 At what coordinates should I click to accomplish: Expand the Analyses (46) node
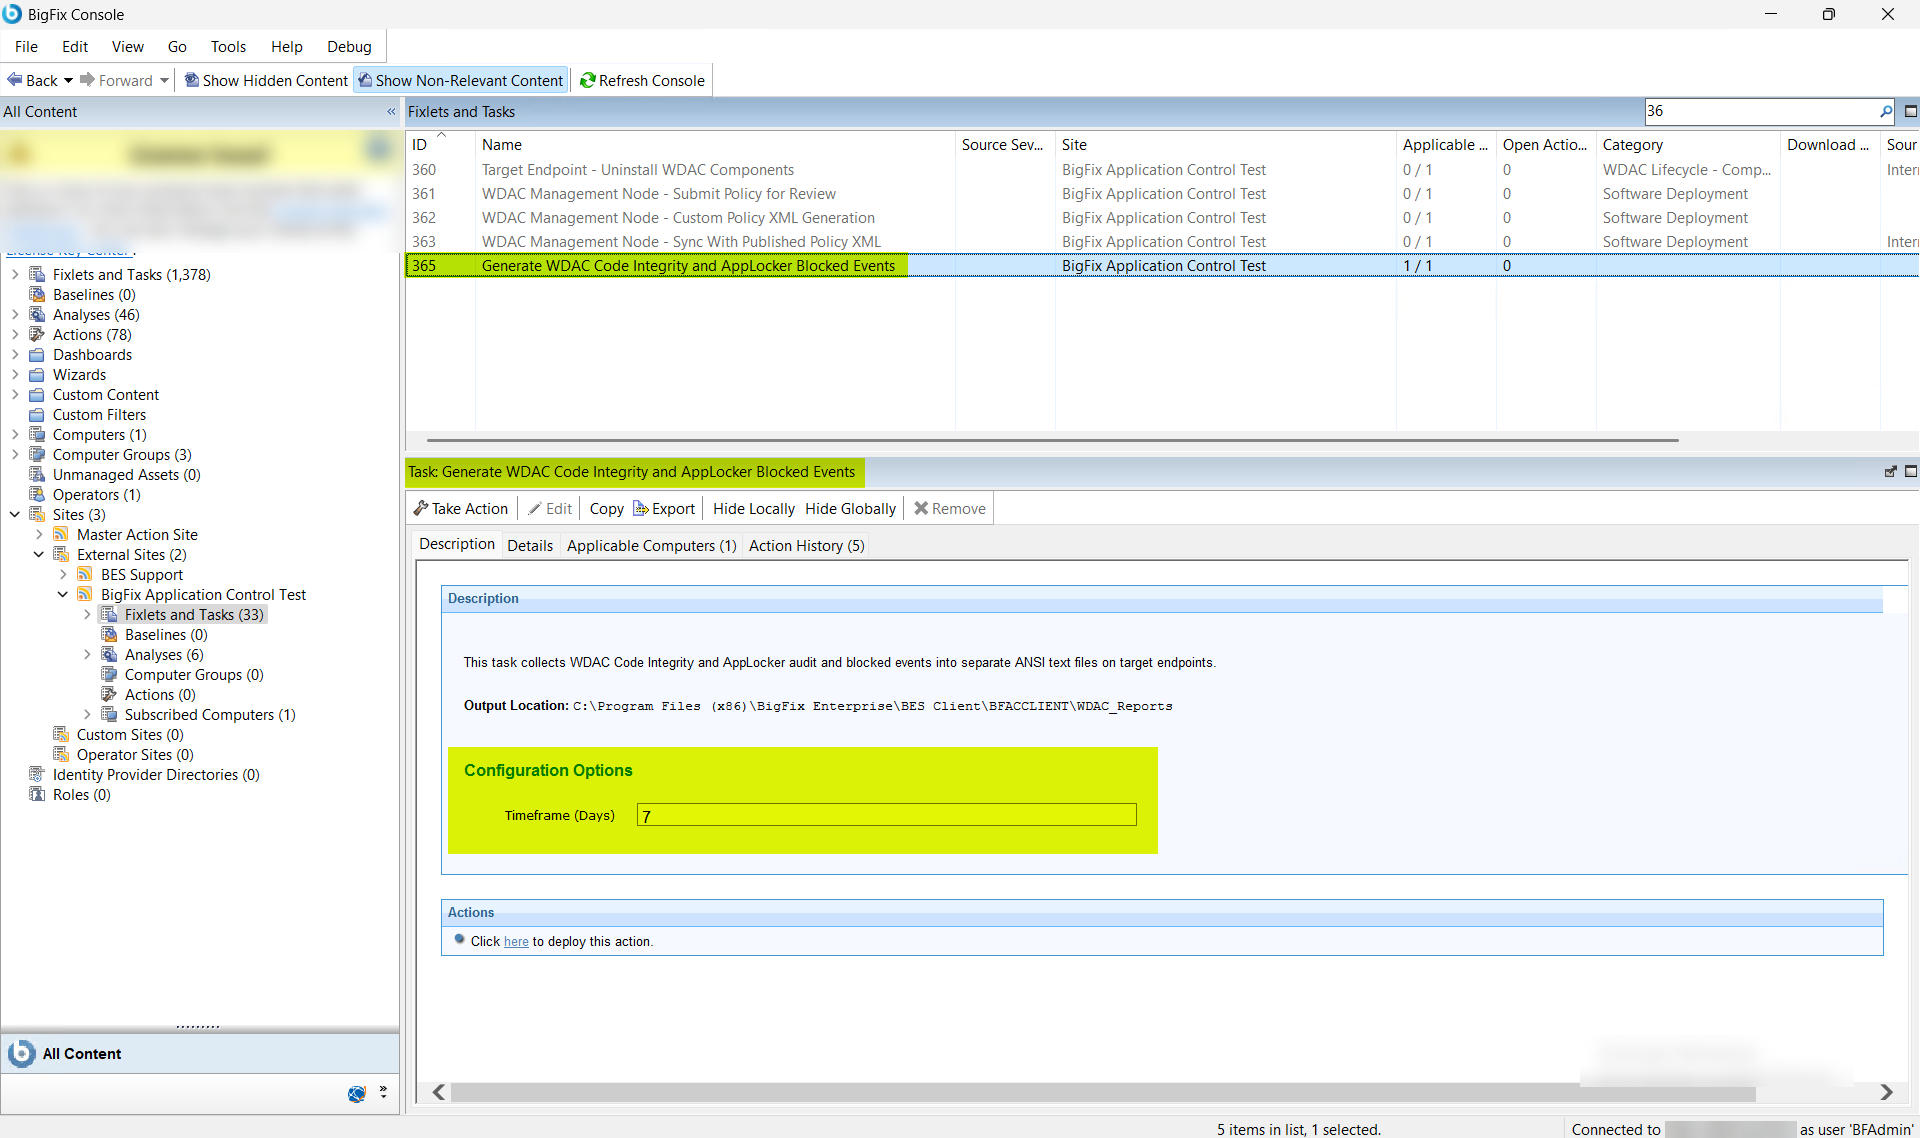[x=15, y=314]
